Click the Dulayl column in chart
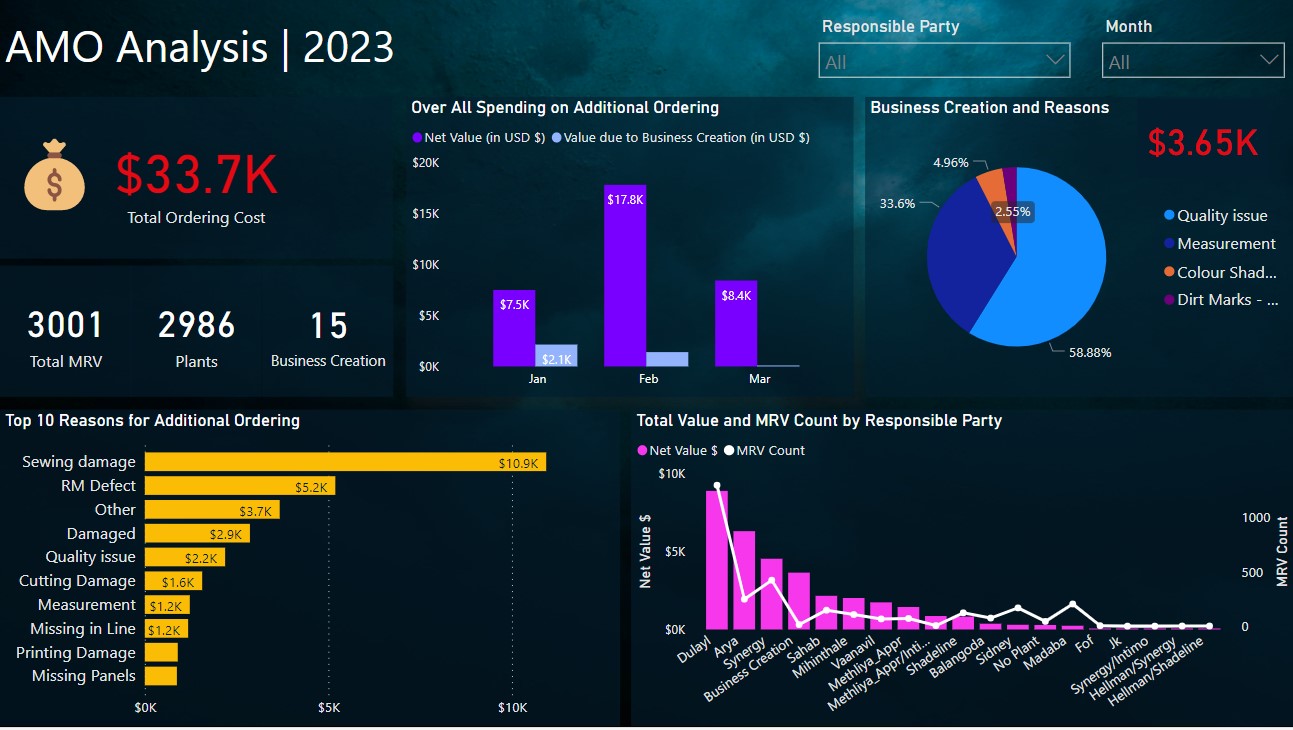Image resolution: width=1293 pixels, height=730 pixels. pyautogui.click(x=717, y=560)
